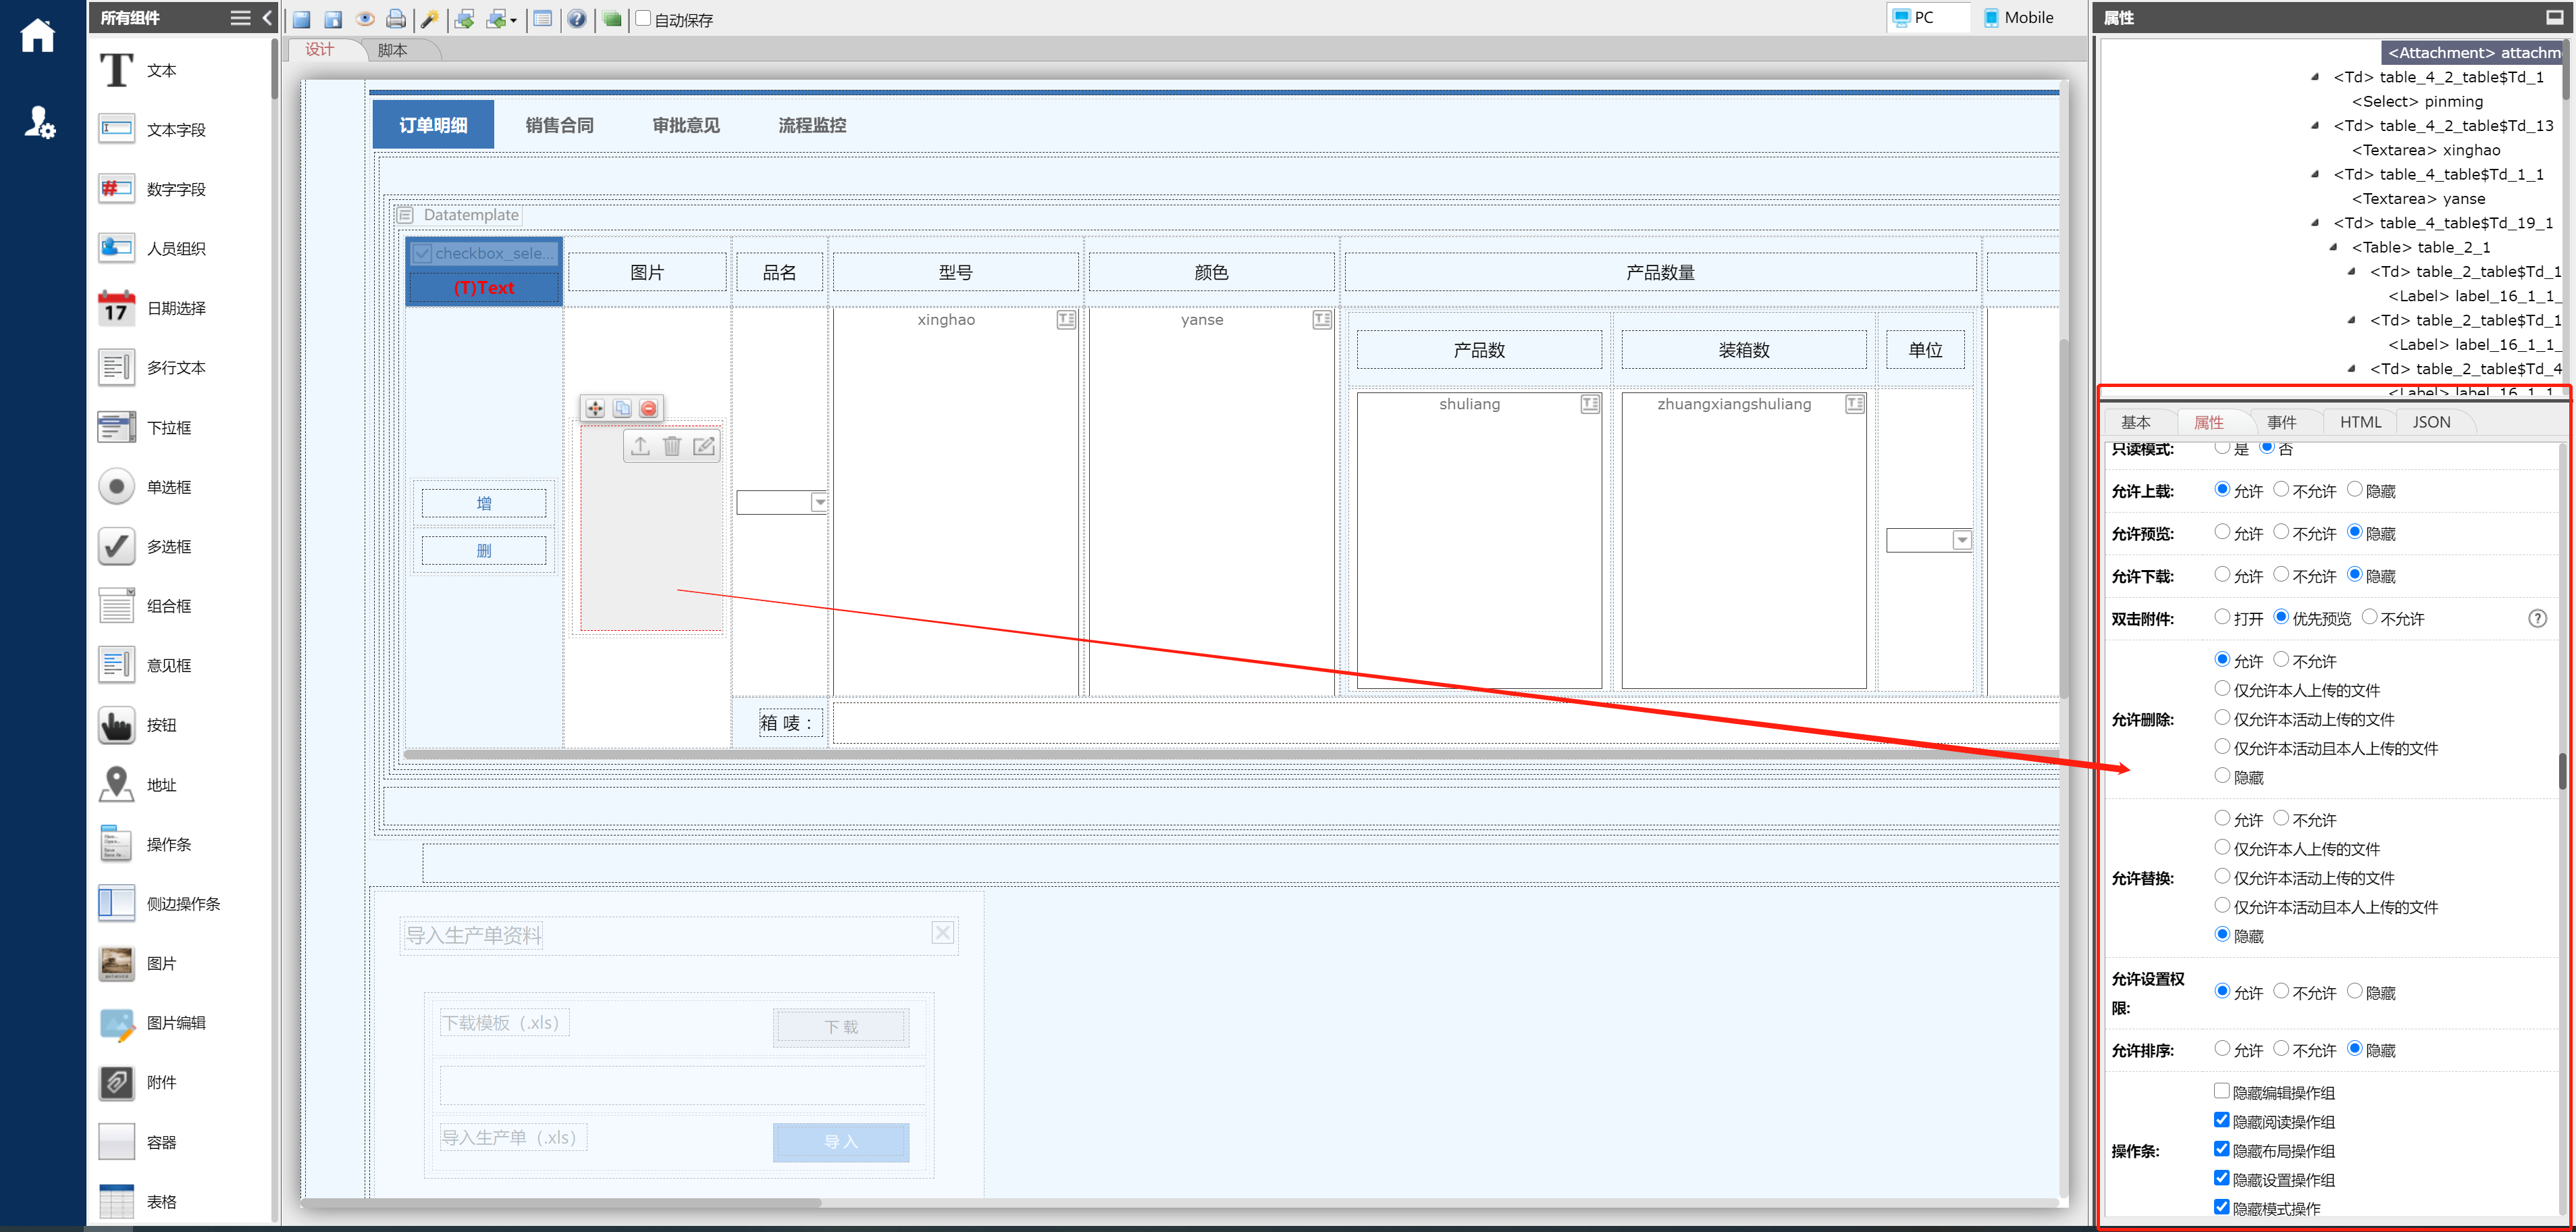Open the import toolbar dropdown arrow

point(514,20)
